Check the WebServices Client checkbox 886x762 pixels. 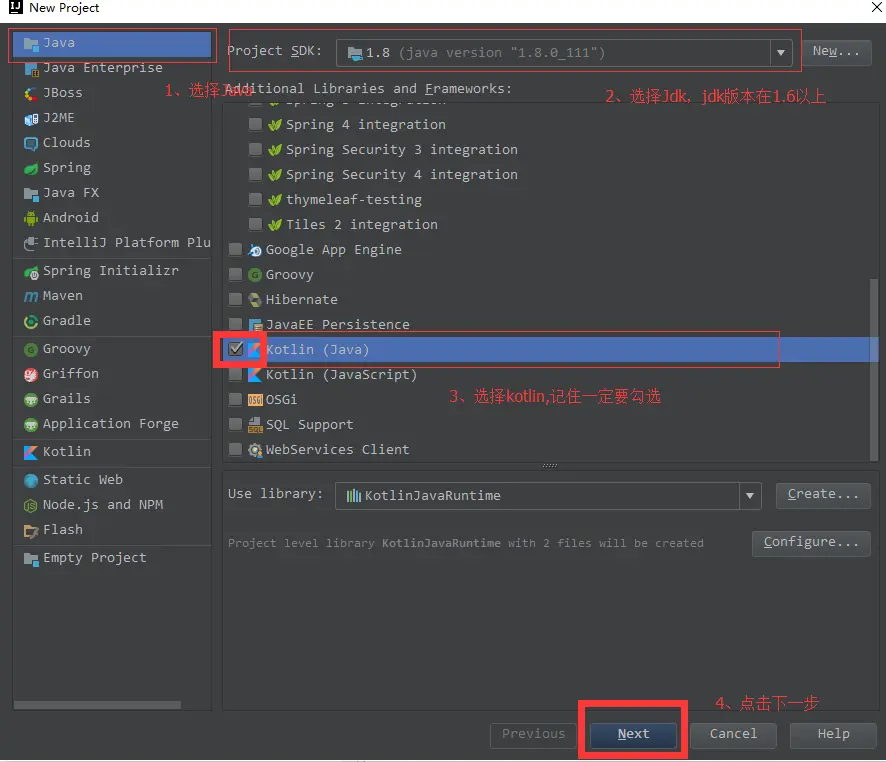pyautogui.click(x=235, y=449)
